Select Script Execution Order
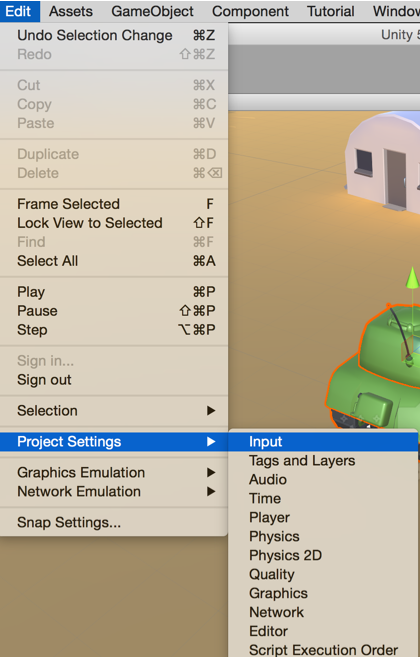 pos(323,649)
